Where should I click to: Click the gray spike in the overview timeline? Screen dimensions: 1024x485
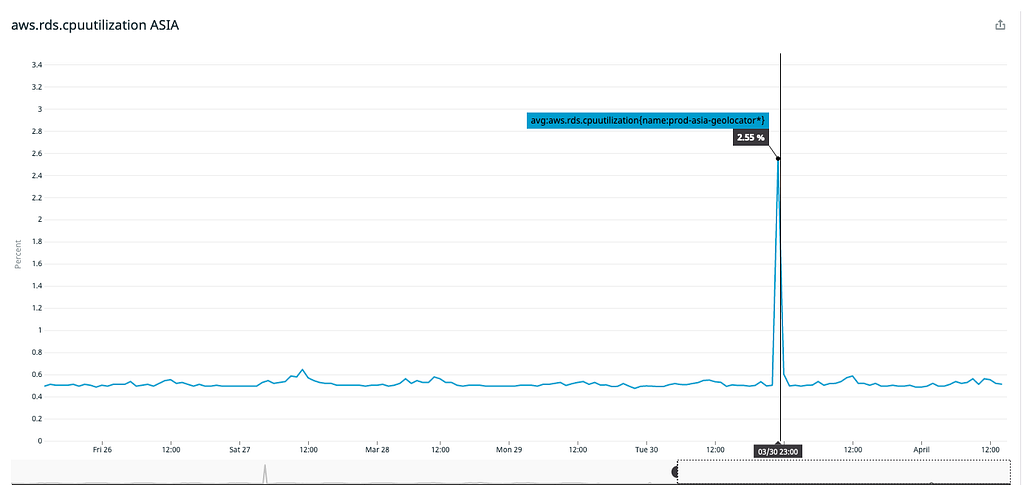pos(265,473)
